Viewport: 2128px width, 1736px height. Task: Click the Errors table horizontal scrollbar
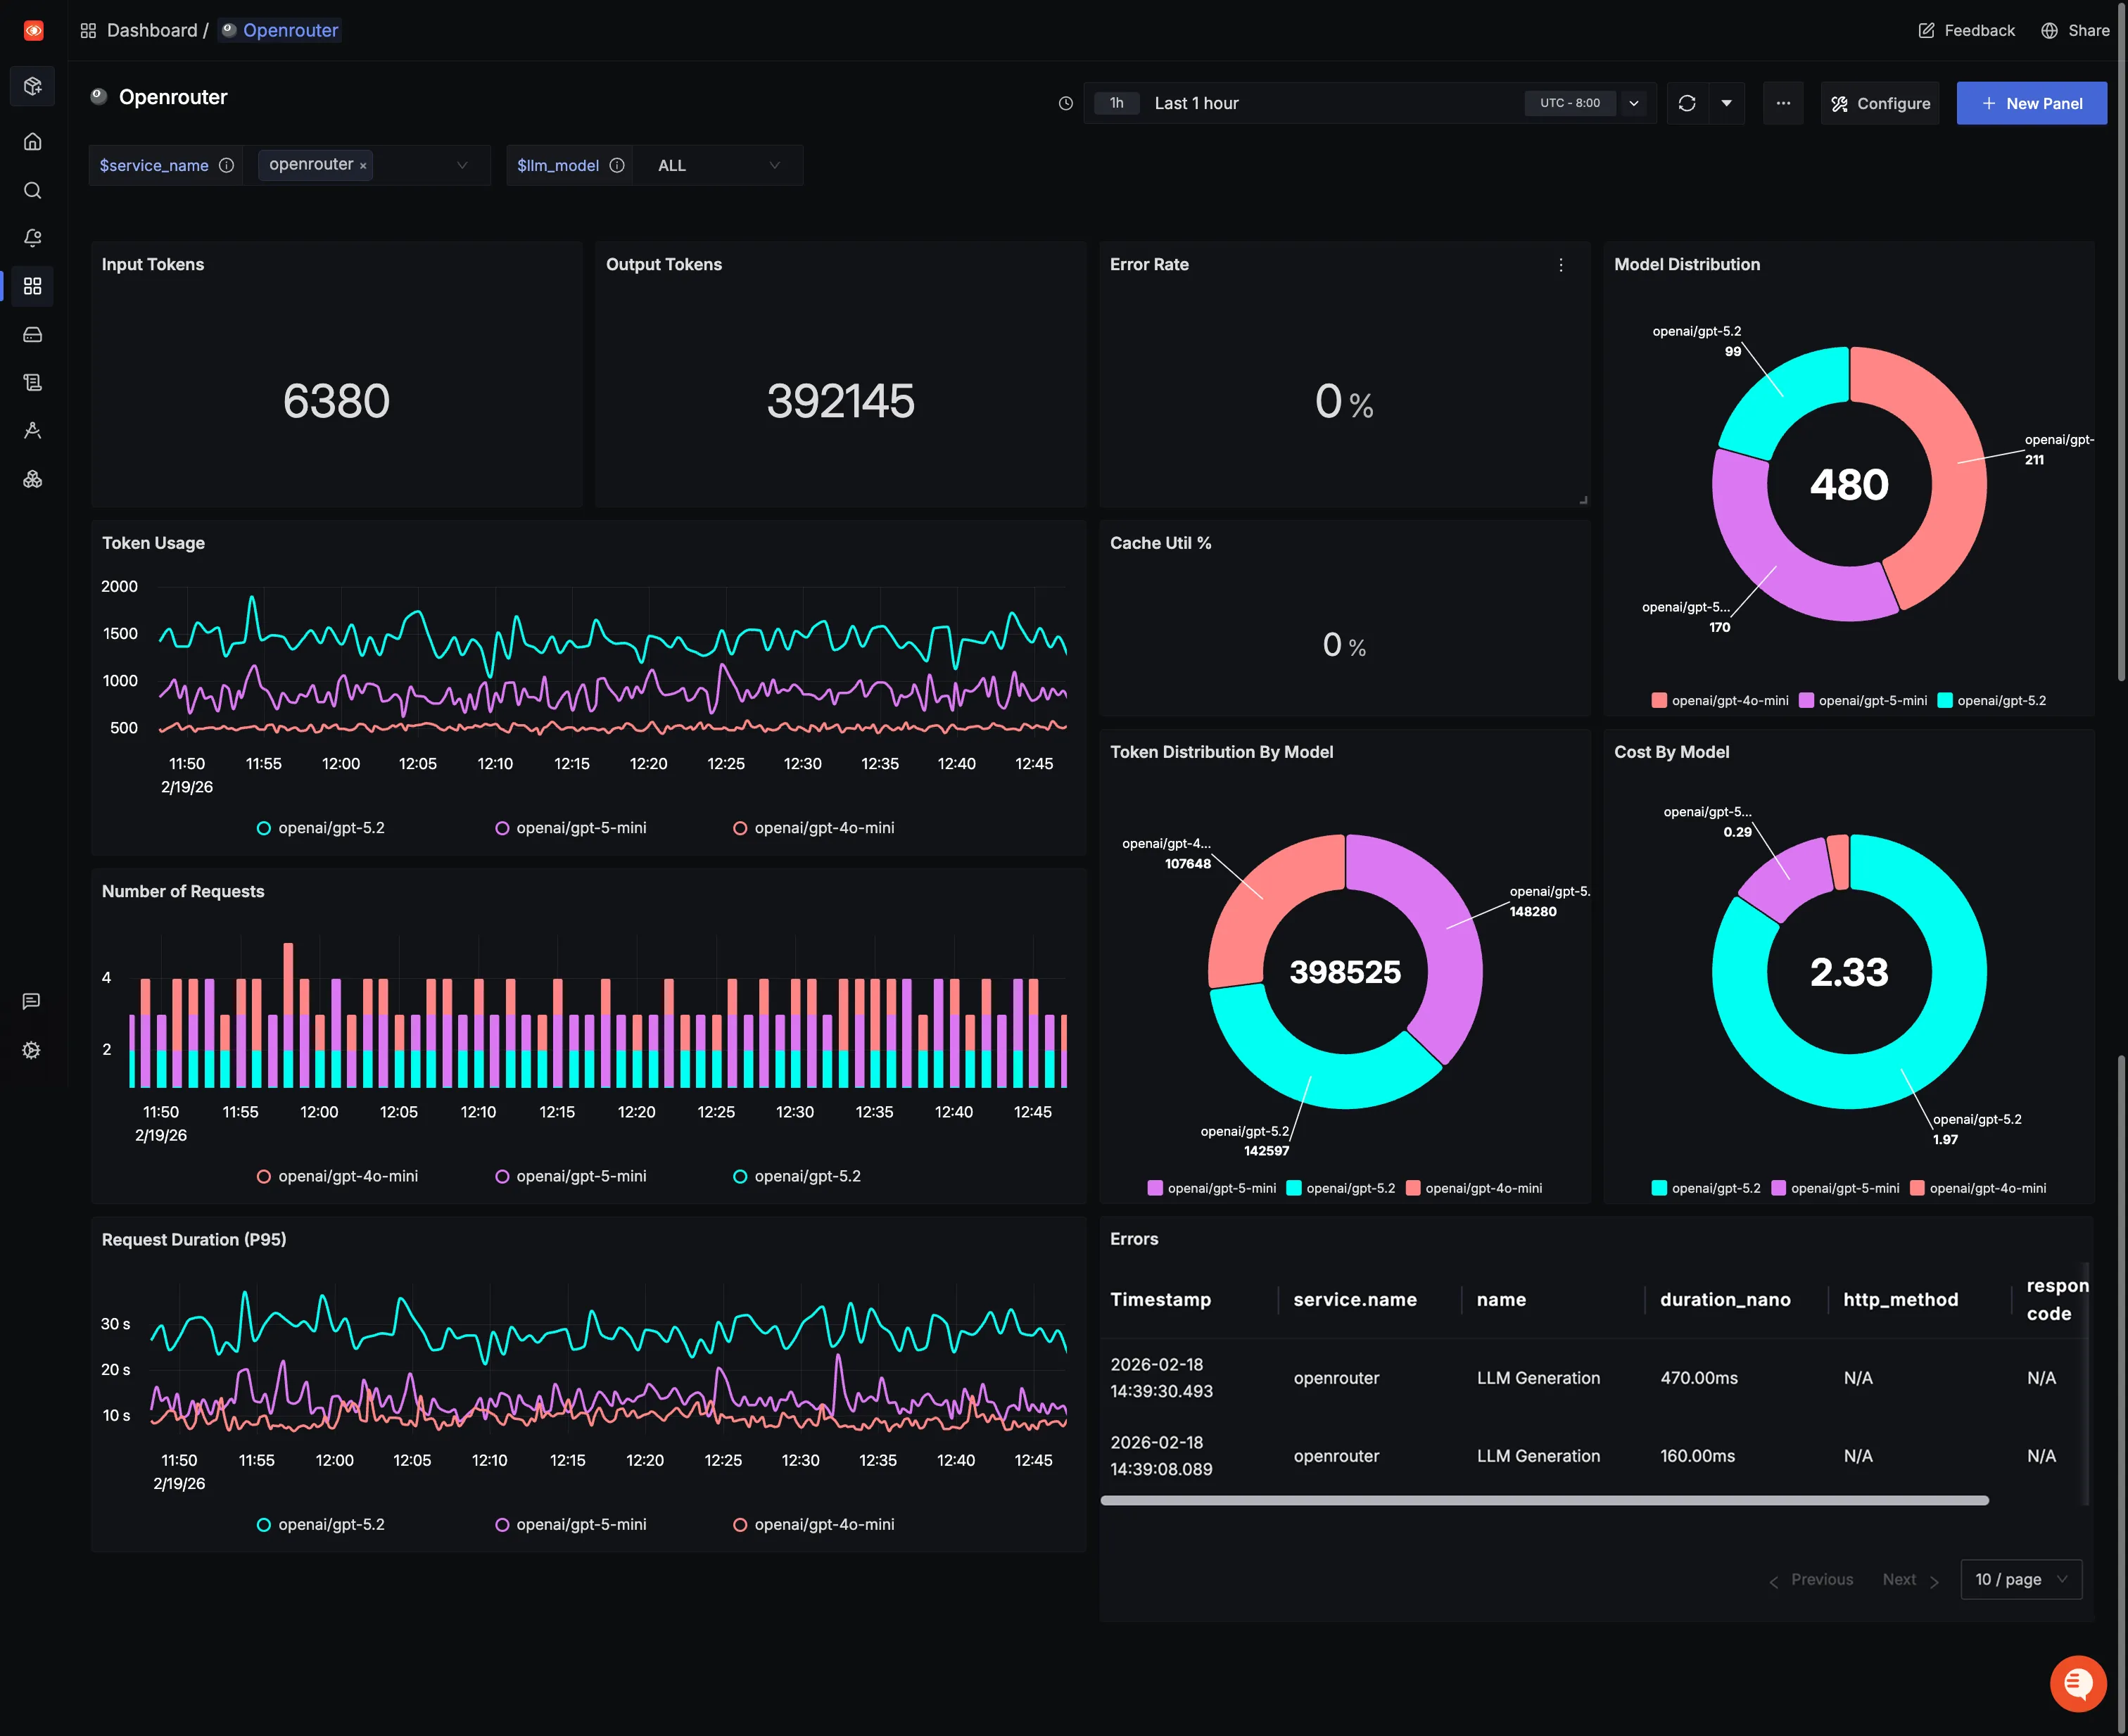[x=1546, y=1499]
